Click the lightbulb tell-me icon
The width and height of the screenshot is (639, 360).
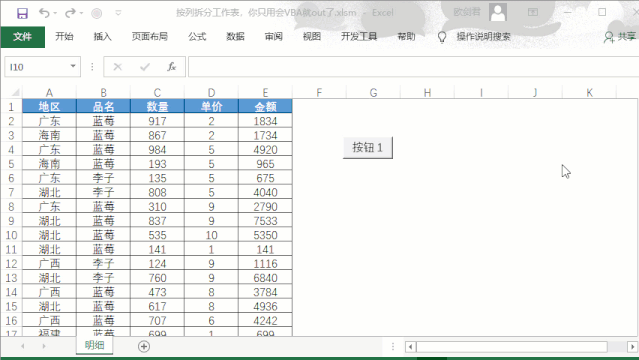point(442,37)
